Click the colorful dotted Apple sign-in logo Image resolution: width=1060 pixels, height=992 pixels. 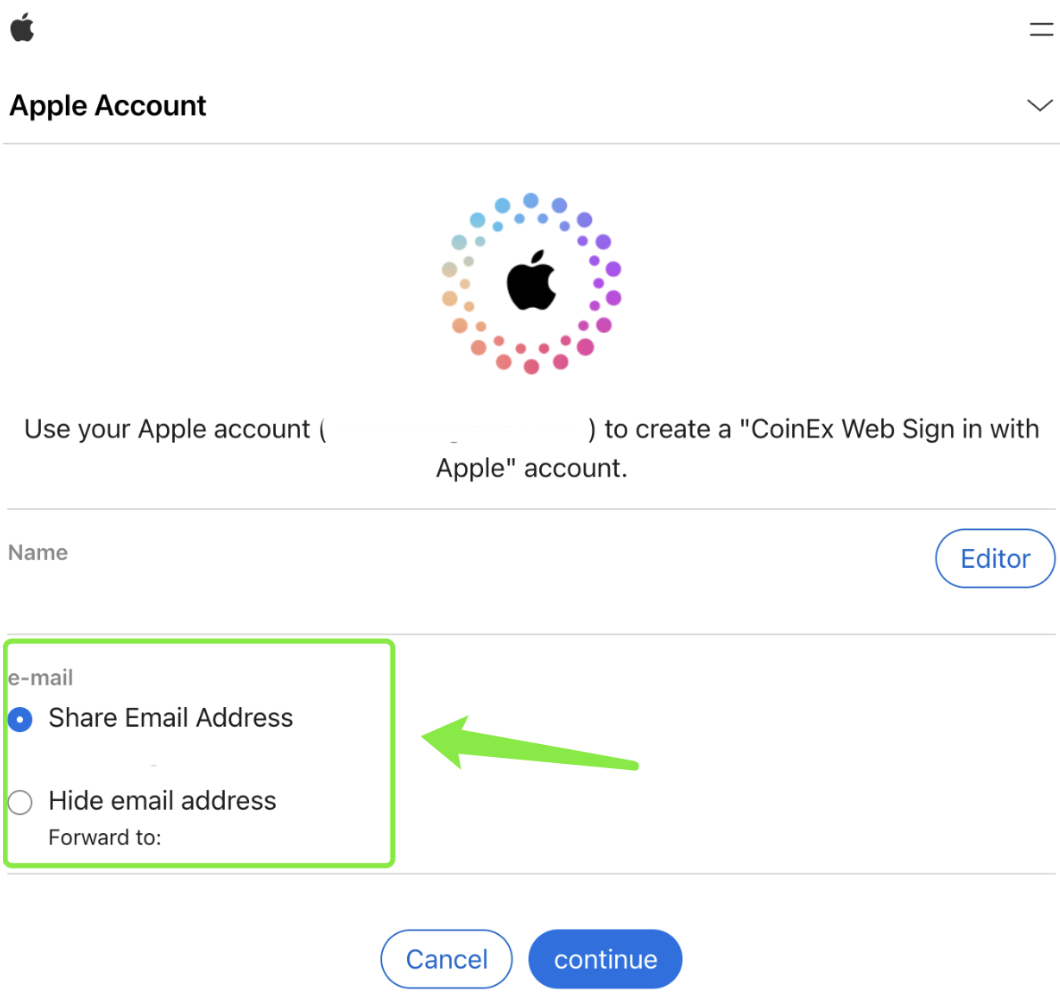tap(531, 283)
